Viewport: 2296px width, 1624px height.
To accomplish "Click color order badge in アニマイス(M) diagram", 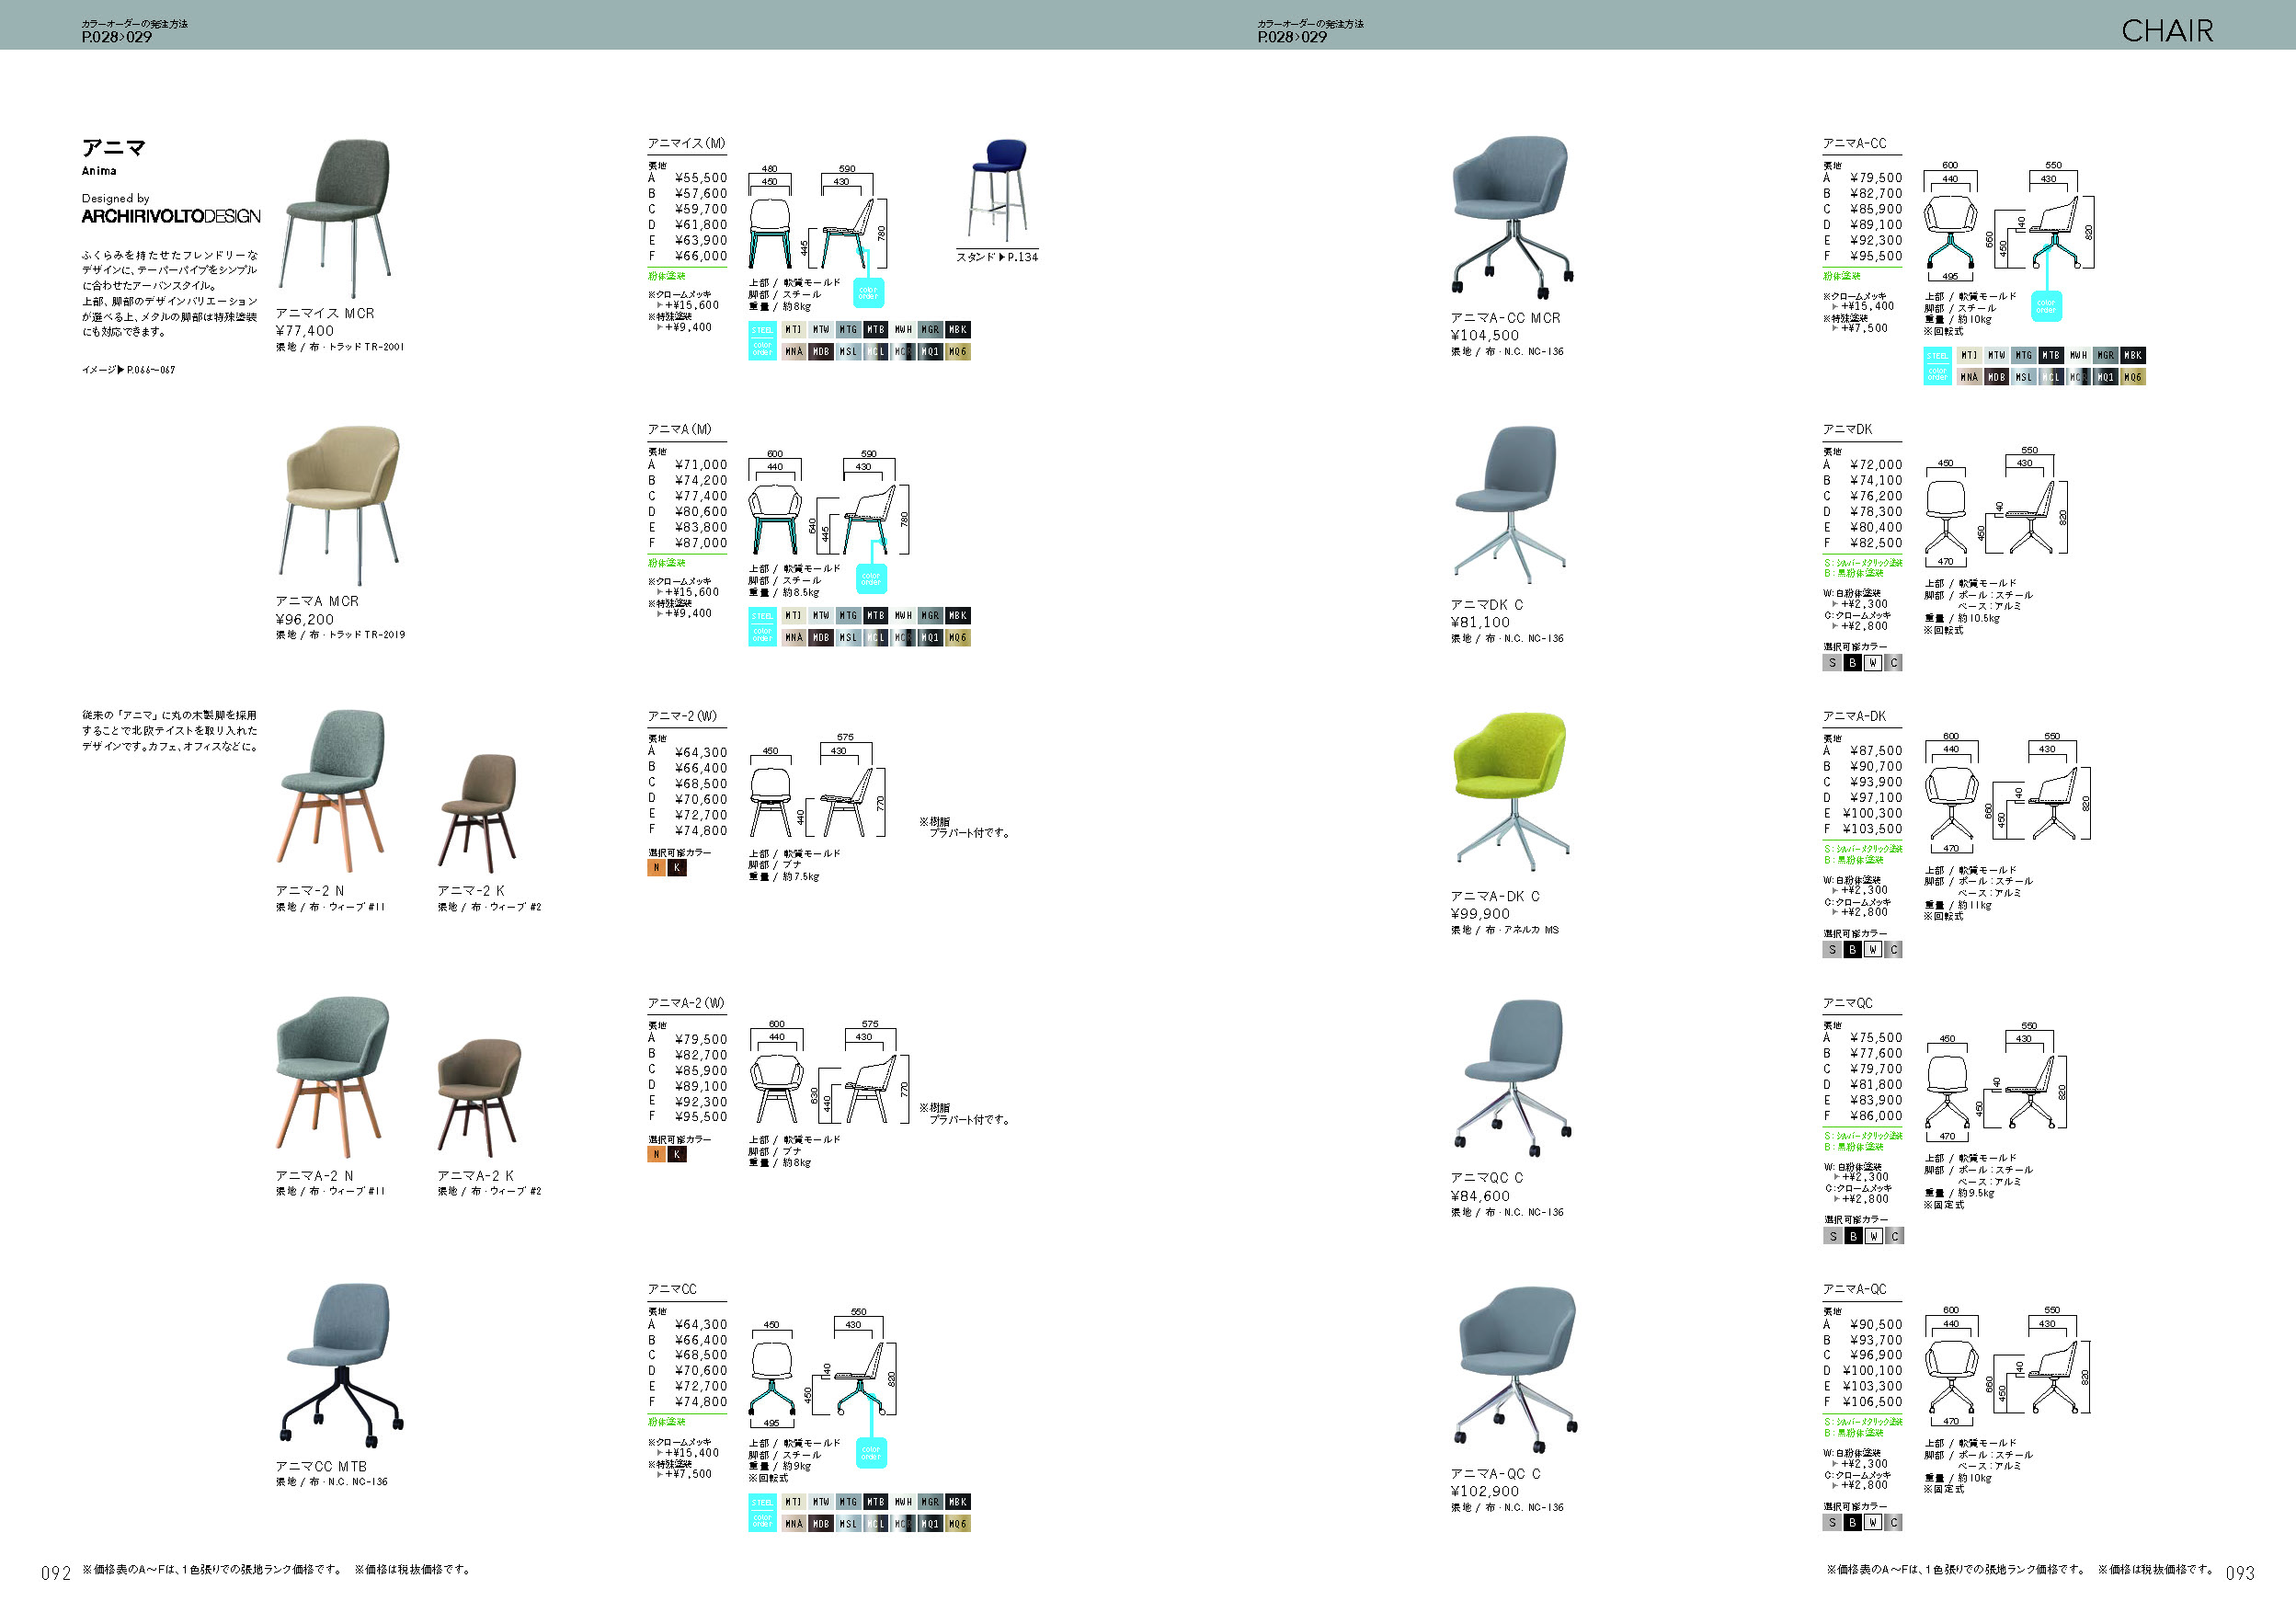I will pyautogui.click(x=869, y=293).
